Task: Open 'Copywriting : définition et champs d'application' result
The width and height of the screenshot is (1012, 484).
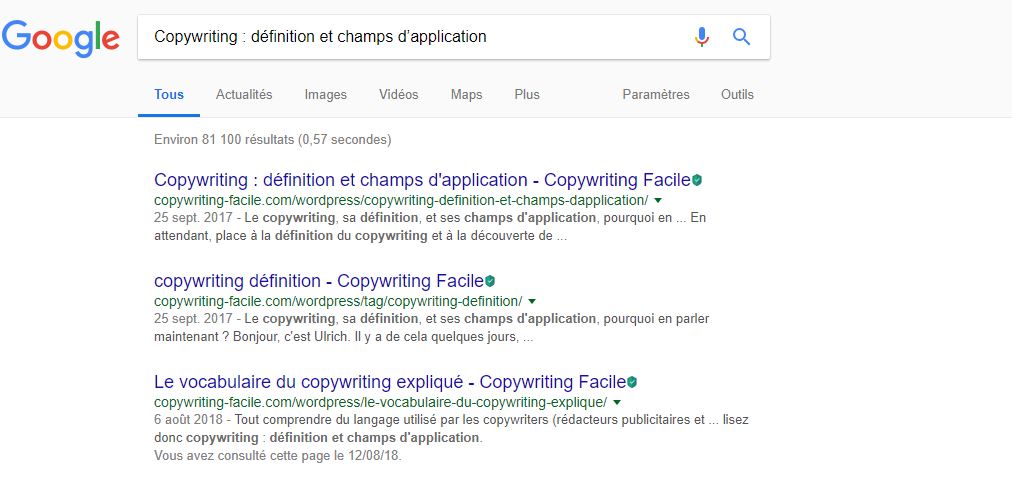Action: [420, 181]
